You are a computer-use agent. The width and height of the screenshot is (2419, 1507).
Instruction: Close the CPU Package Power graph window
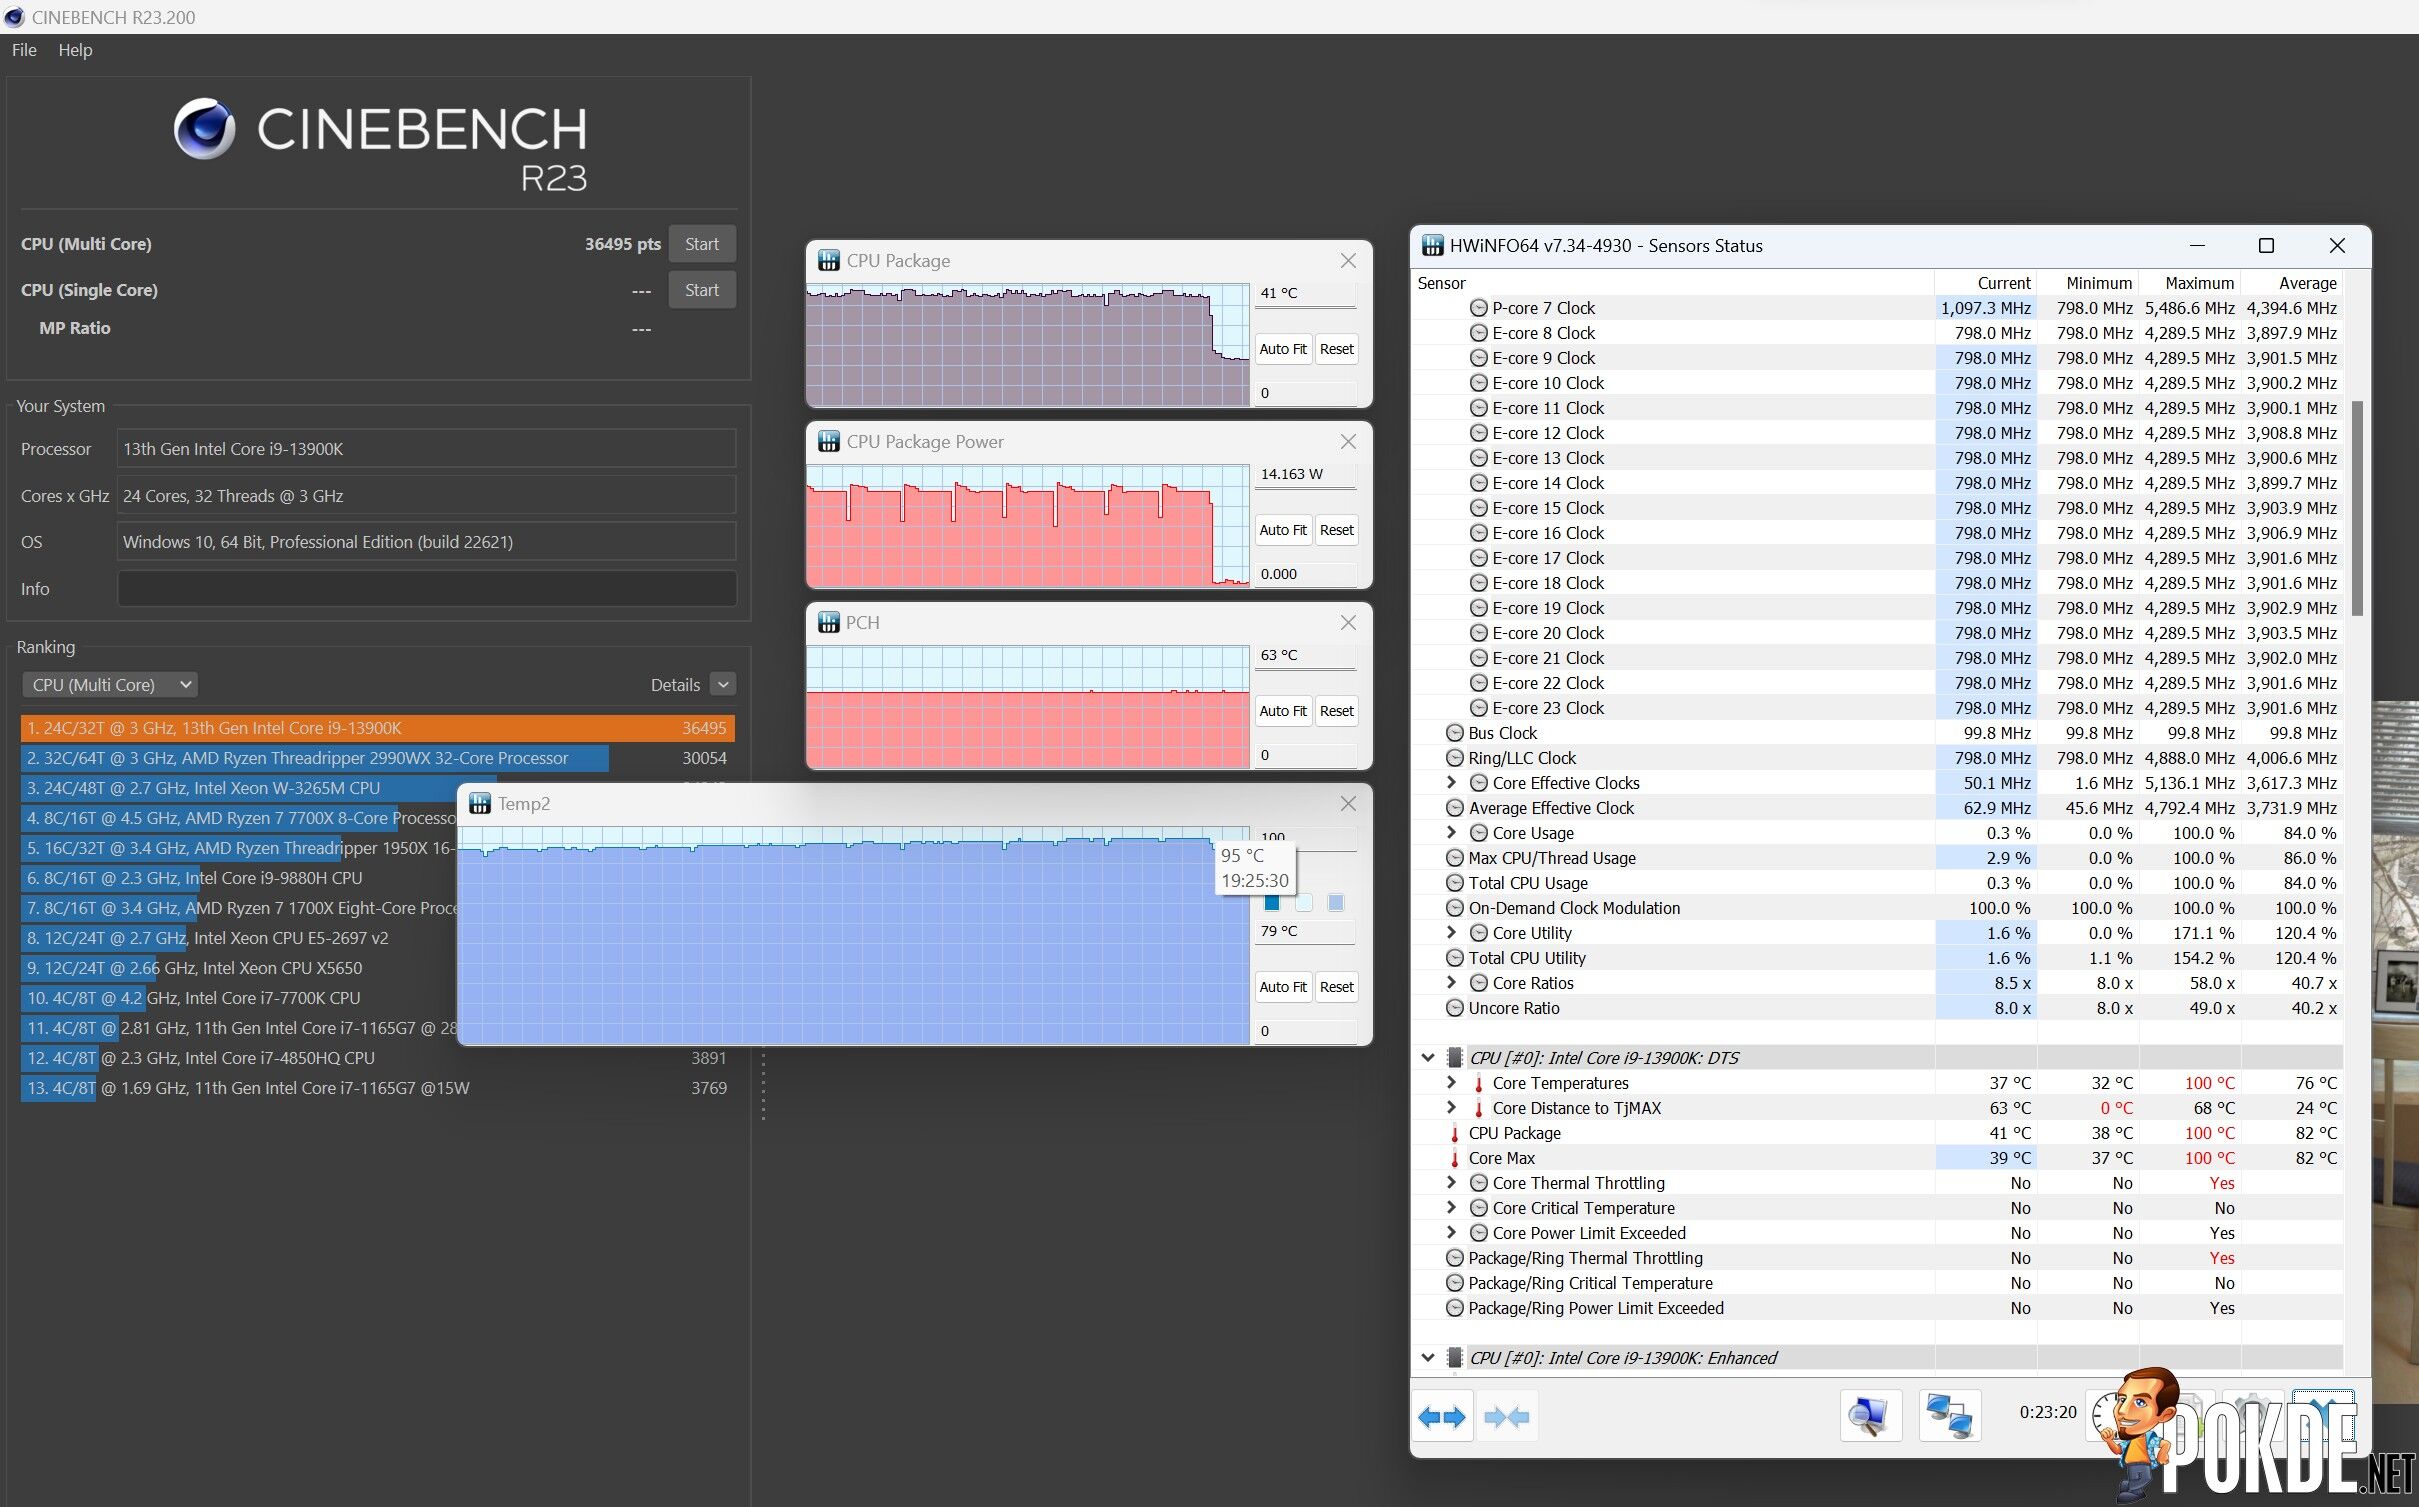tap(1348, 442)
